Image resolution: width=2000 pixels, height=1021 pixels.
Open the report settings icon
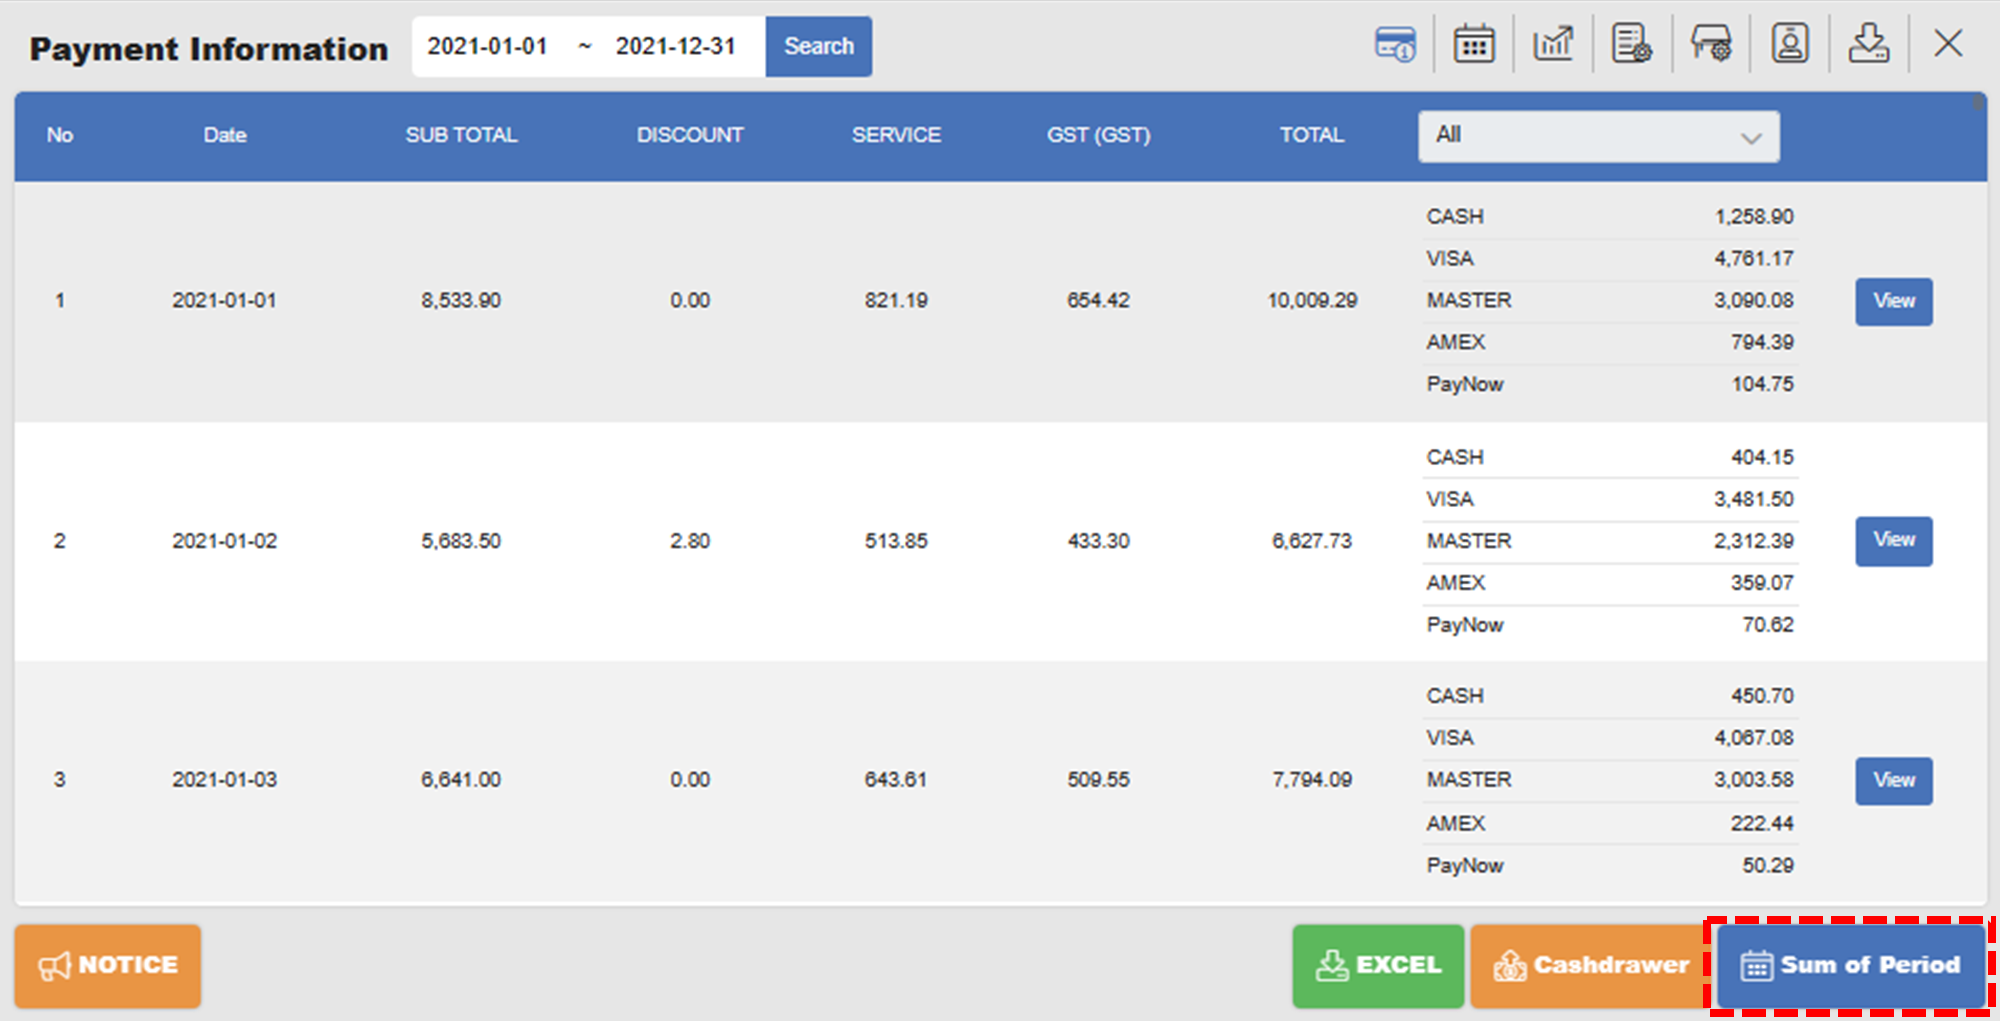pyautogui.click(x=1632, y=44)
